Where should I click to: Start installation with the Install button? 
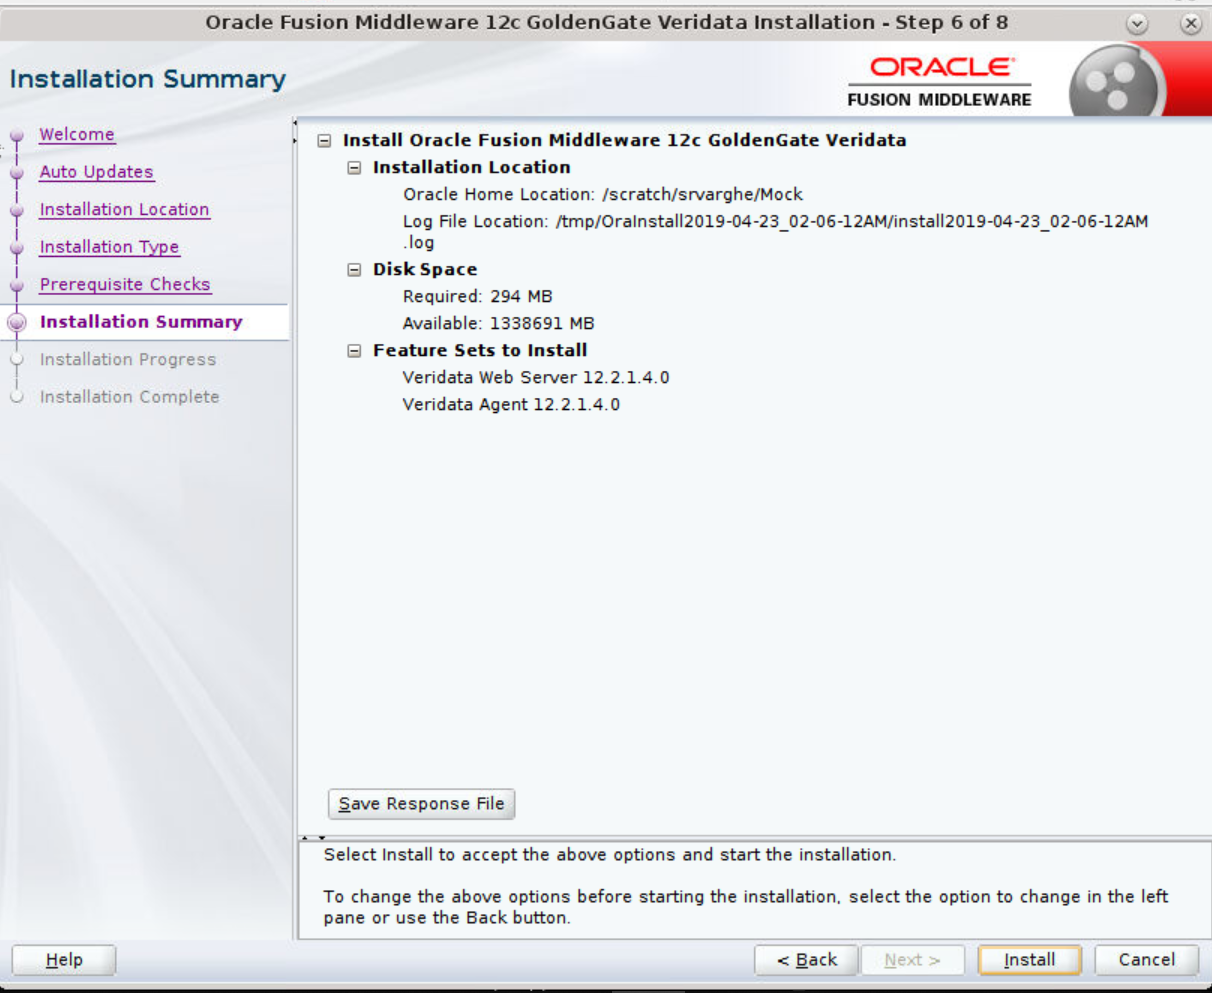click(1029, 960)
